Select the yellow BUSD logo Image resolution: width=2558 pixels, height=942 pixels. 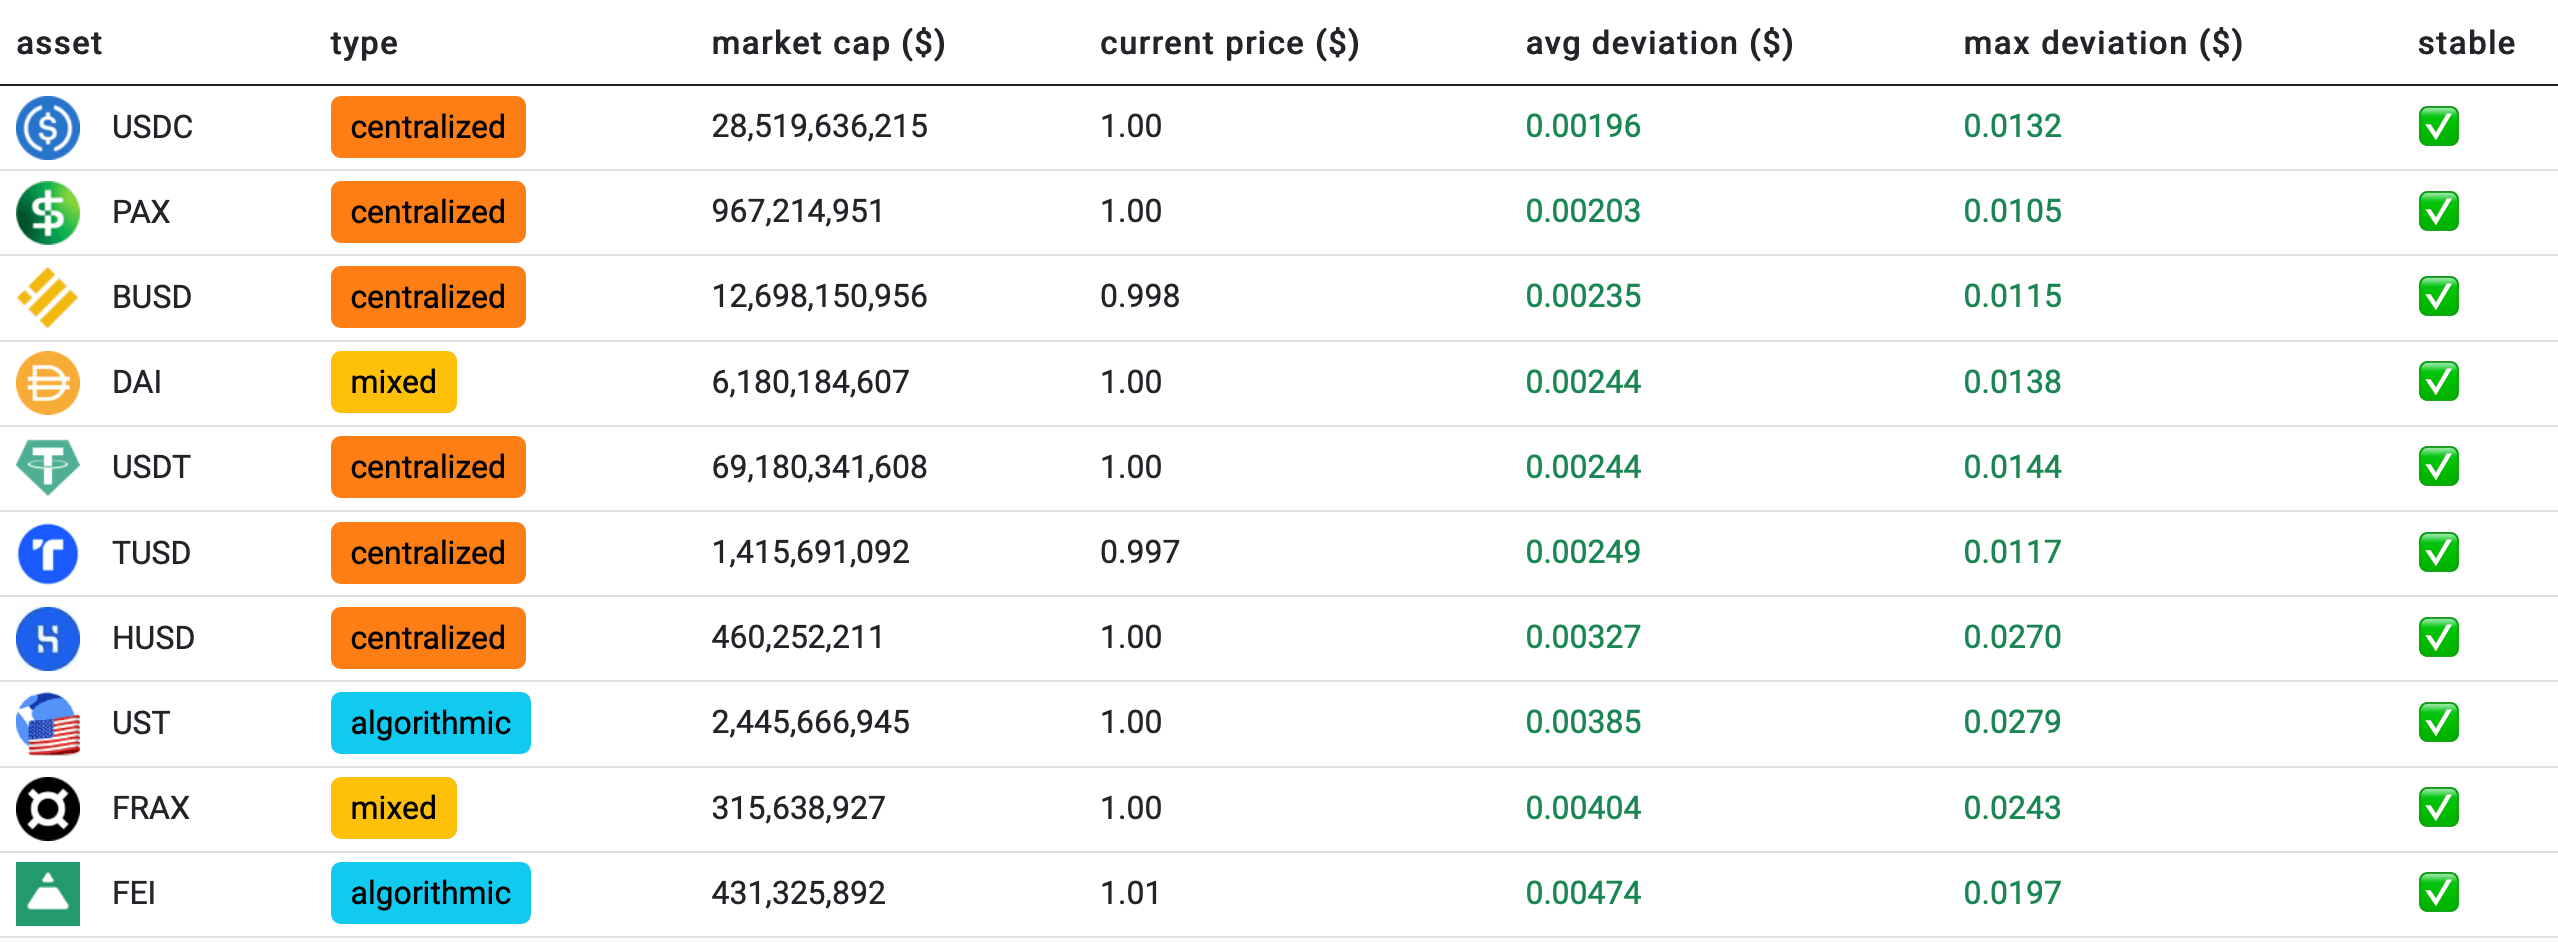(x=48, y=297)
